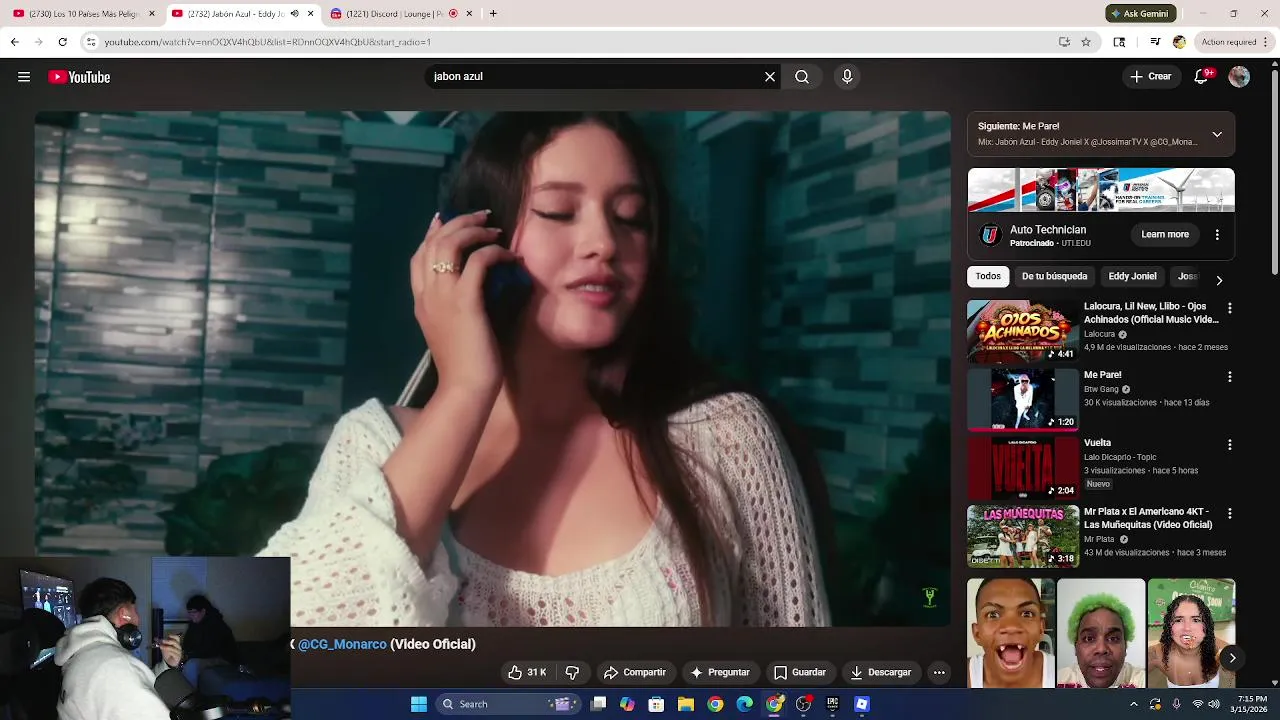Open options for Ojos Achinados video
The width and height of the screenshot is (1280, 720).
pos(1230,309)
